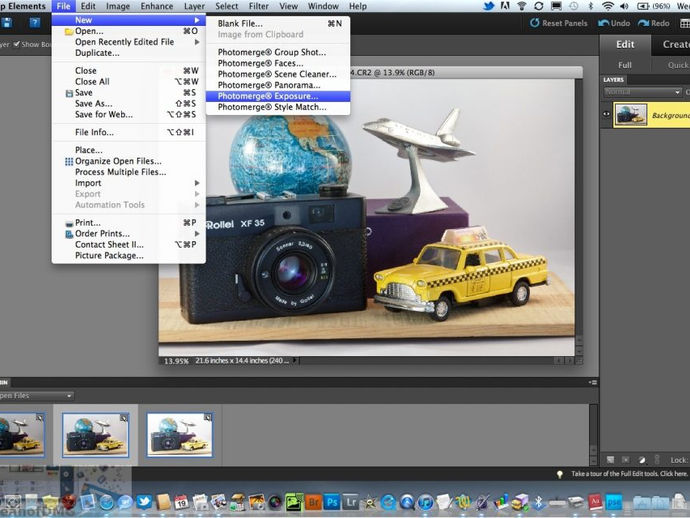
Task: Toggle the Show Bounding Box checkbox
Action: pos(17,44)
